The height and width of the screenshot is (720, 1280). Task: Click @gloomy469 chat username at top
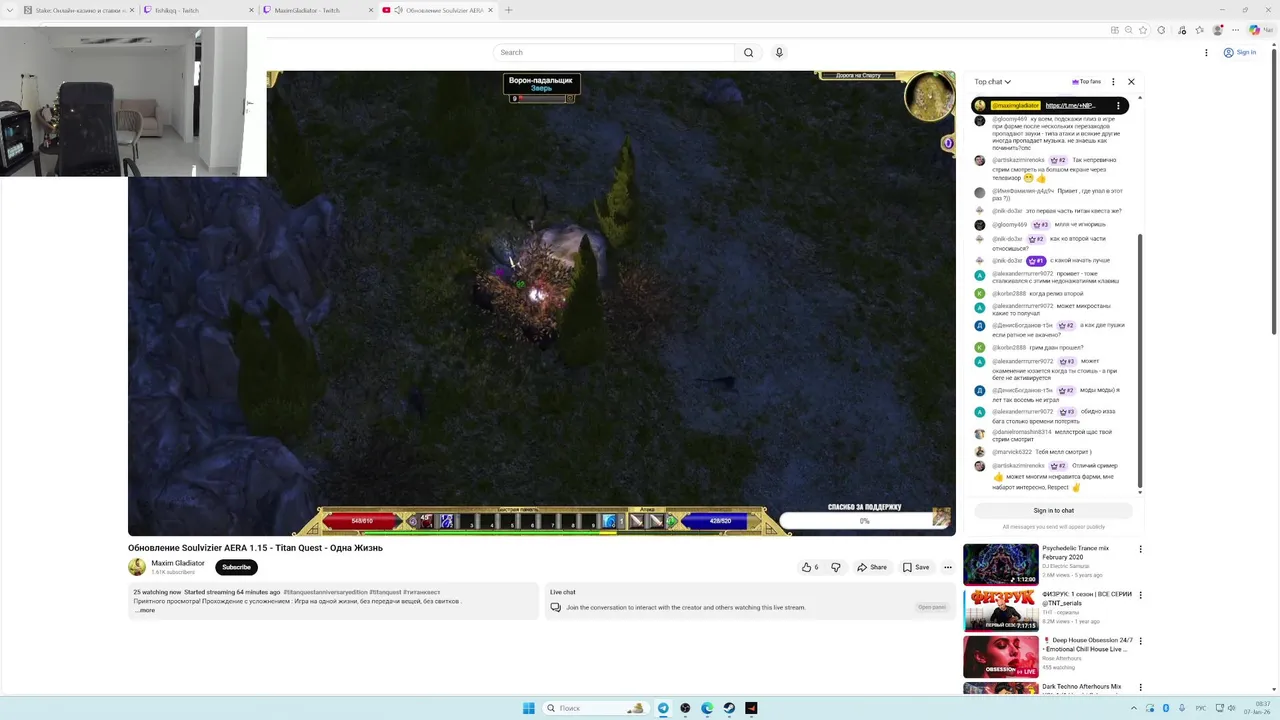[x=1009, y=119]
